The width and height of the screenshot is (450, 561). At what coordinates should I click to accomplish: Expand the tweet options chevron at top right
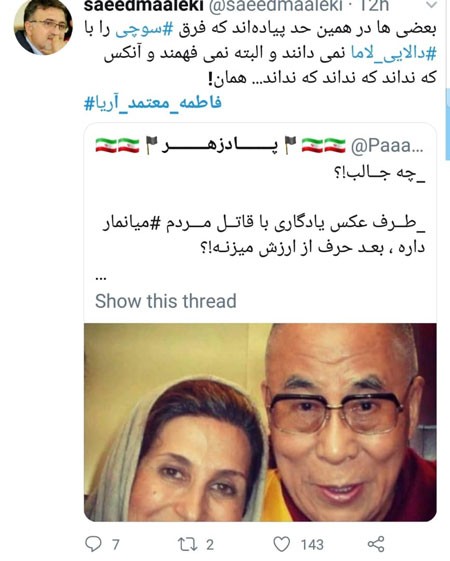coord(431,5)
